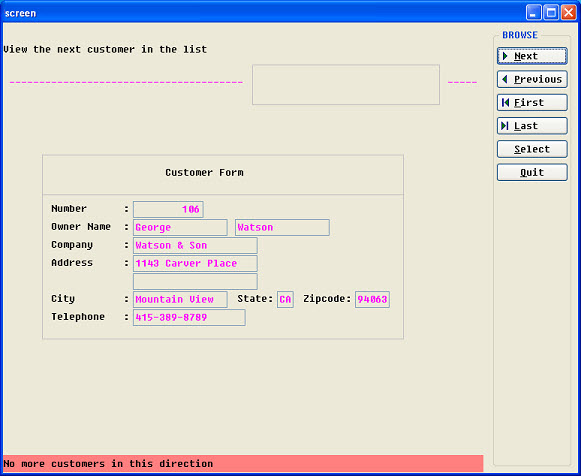Click the Company field Watson & Son
The height and width of the screenshot is (476, 581).
[x=195, y=246]
